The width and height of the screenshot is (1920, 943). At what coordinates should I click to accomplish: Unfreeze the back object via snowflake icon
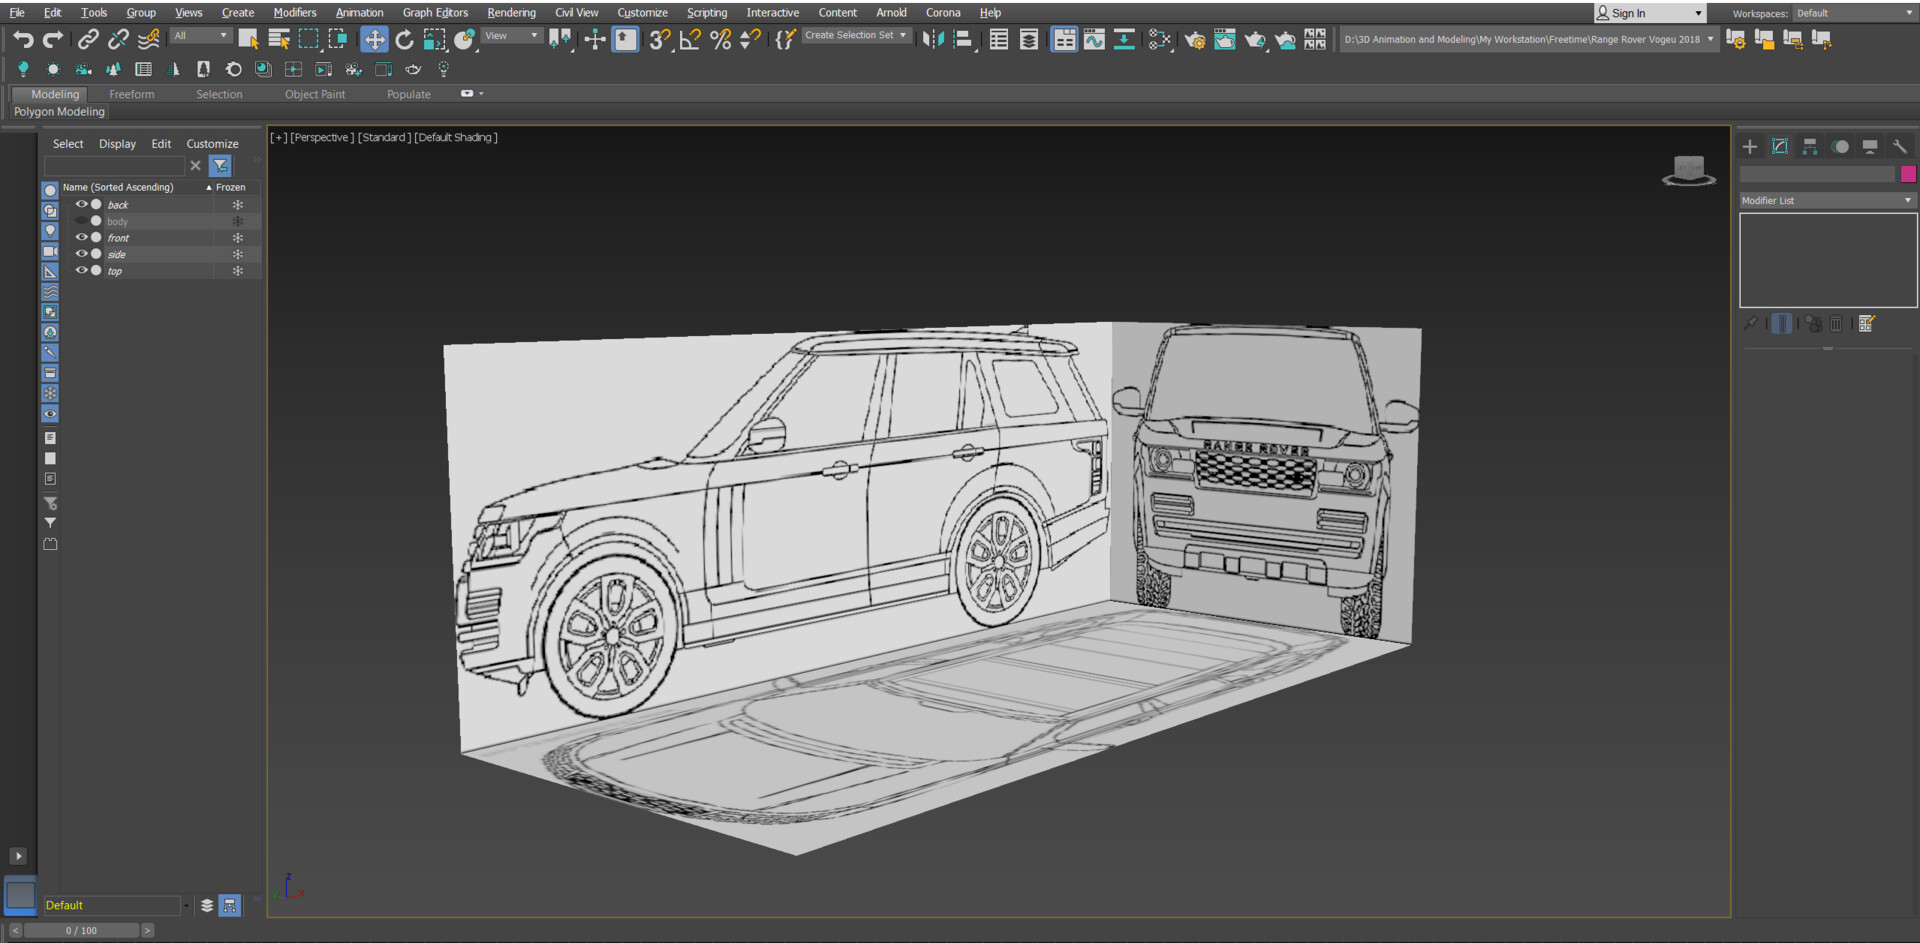[x=237, y=204]
